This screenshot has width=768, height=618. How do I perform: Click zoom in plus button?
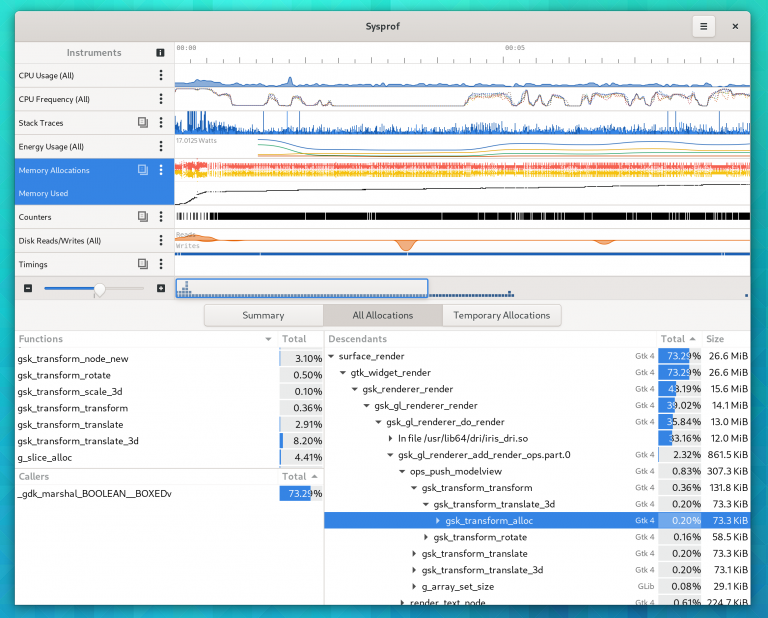pyautogui.click(x=160, y=289)
